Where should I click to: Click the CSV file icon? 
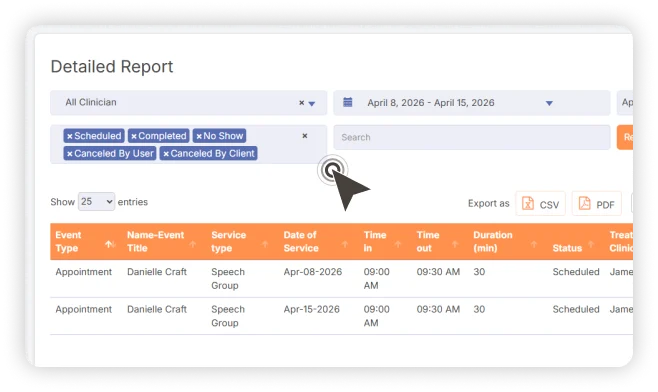coord(528,204)
